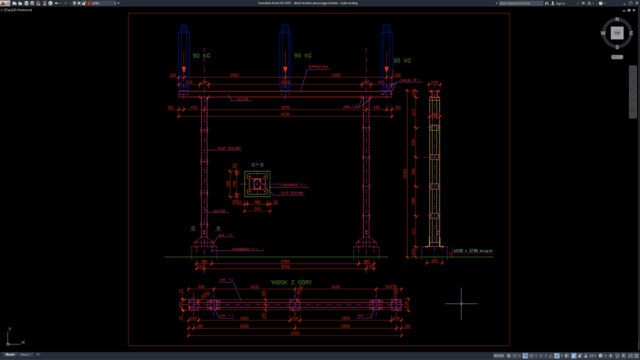Click annotation monitor plus icon
Screen dimensions: 640x360
tap(611, 356)
